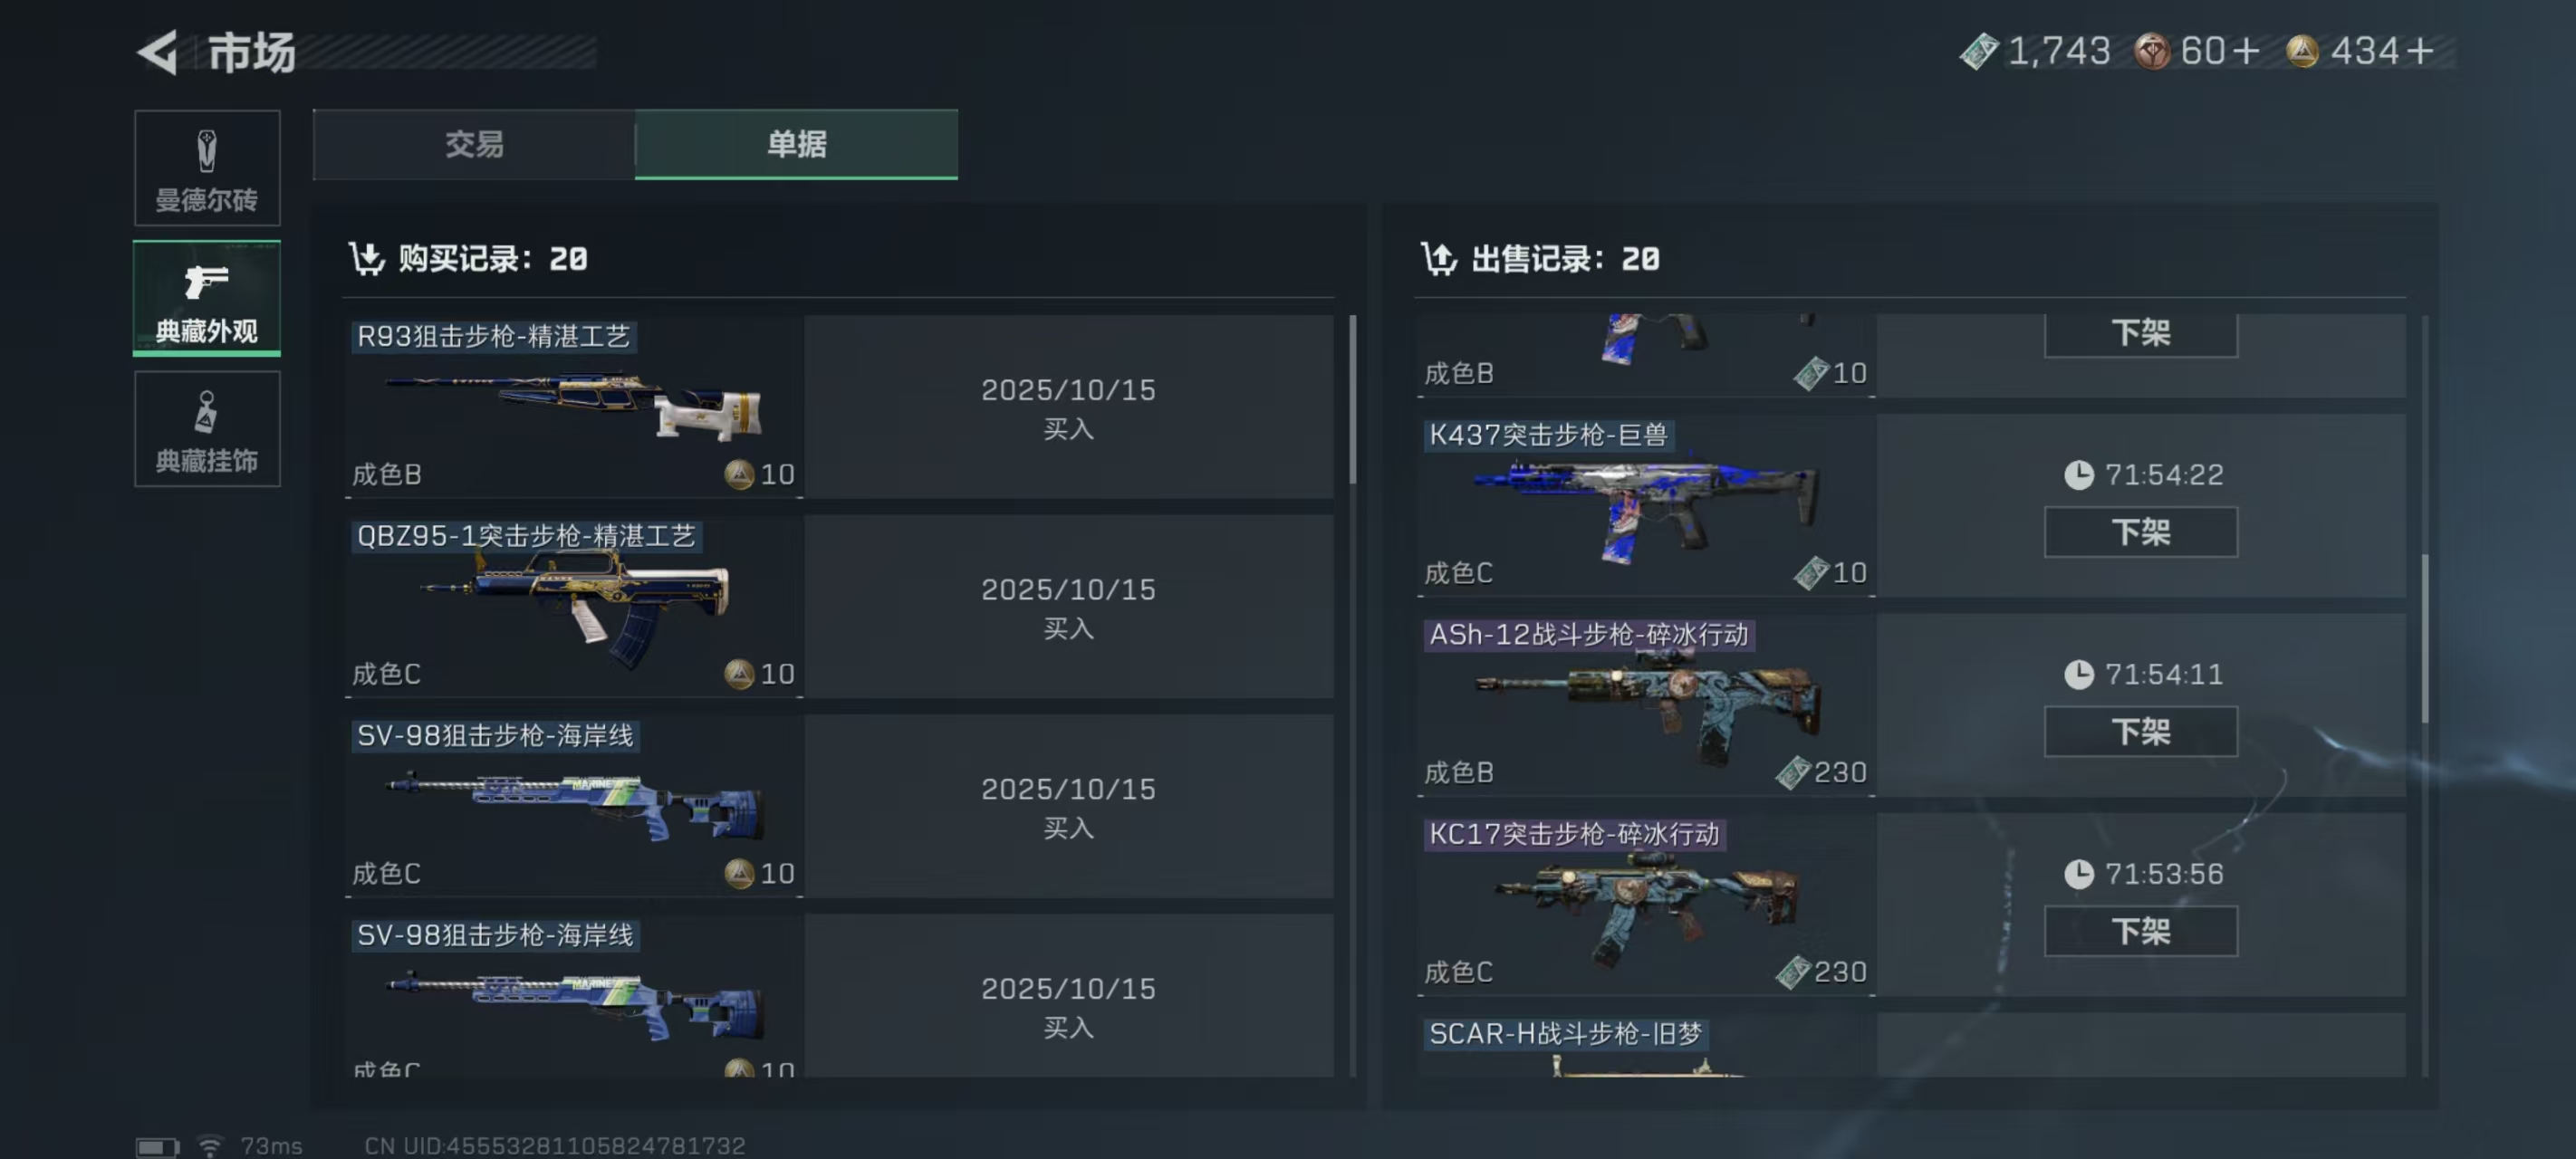Delist the ASh-12 碎冰行动 listing
This screenshot has width=2576, height=1159.
pyautogui.click(x=2140, y=732)
